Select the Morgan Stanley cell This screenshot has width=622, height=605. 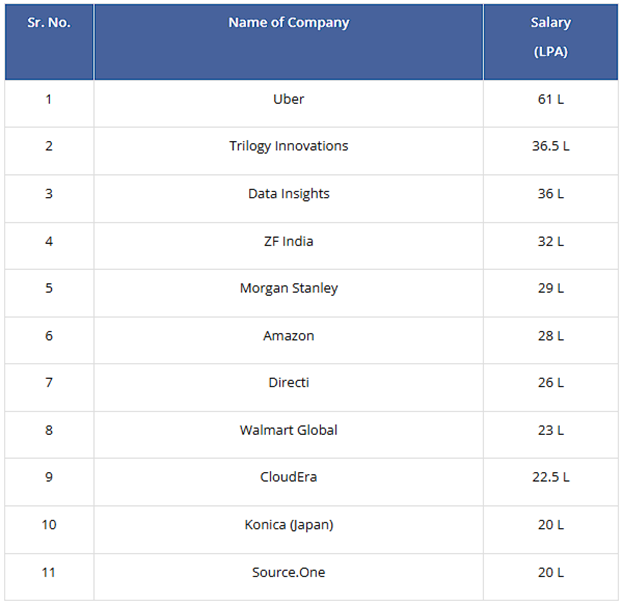(288, 288)
